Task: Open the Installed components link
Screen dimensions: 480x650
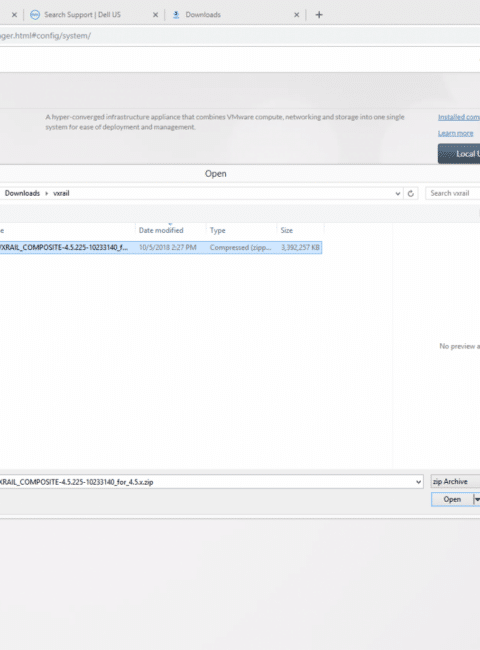Action: pyautogui.click(x=458, y=117)
